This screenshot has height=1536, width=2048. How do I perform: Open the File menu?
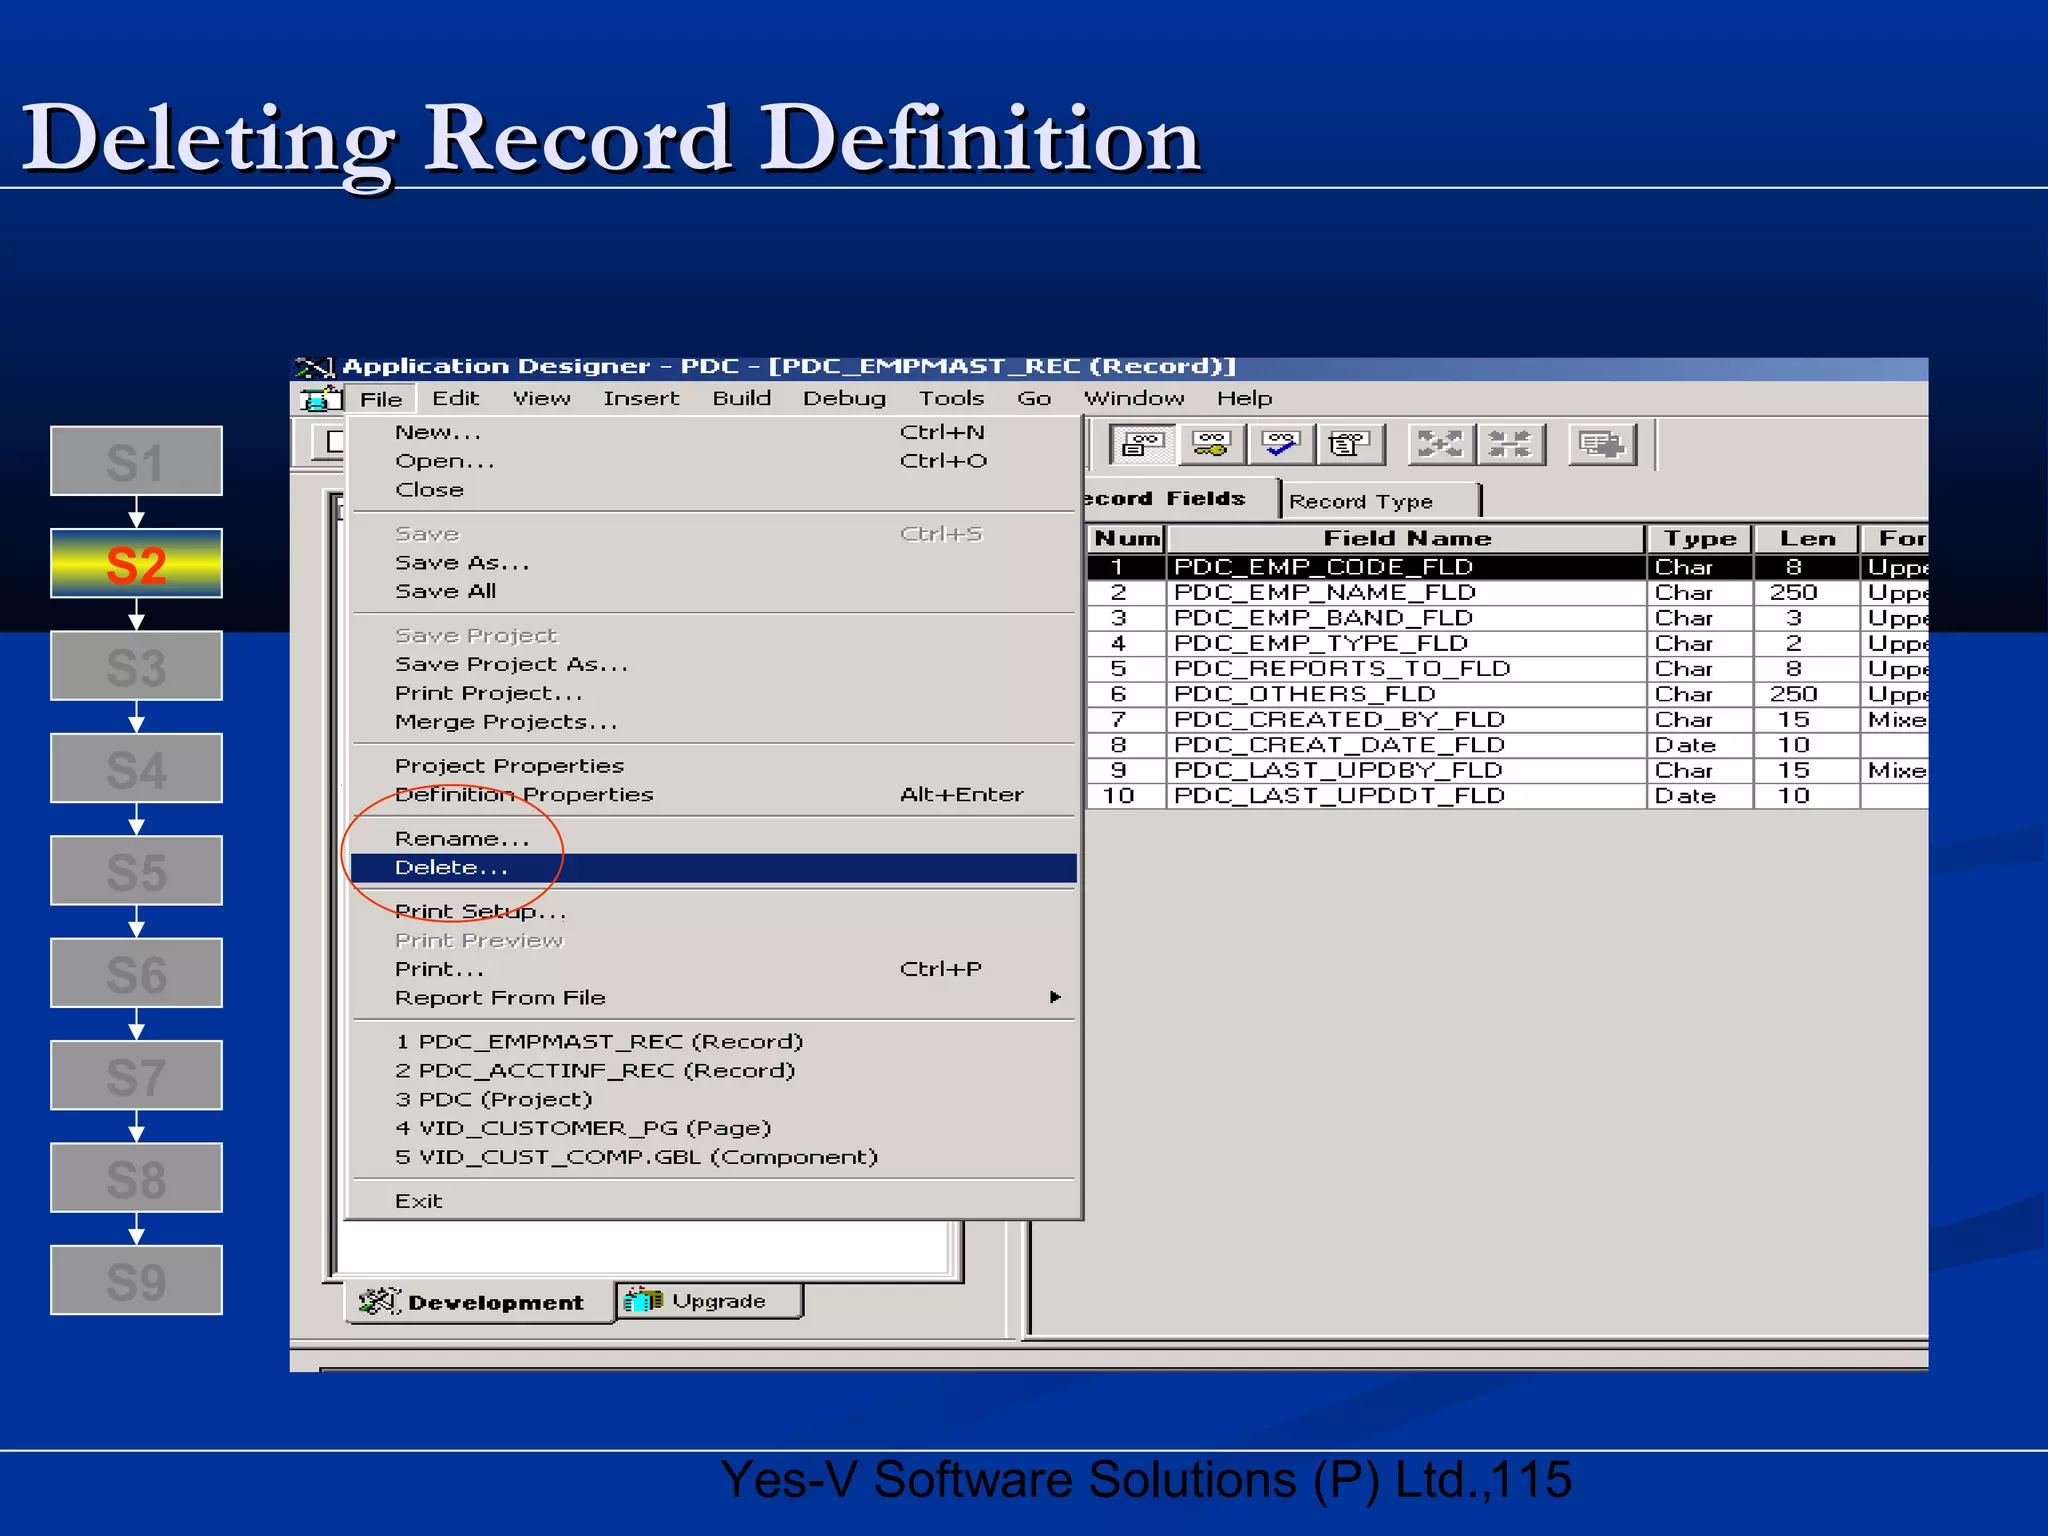(381, 399)
